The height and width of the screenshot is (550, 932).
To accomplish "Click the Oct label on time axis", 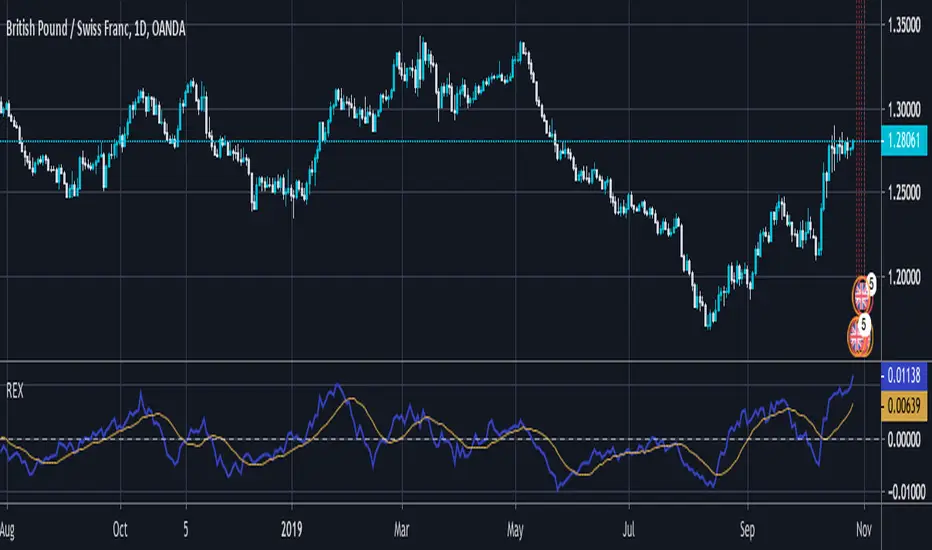I will 120,530.
